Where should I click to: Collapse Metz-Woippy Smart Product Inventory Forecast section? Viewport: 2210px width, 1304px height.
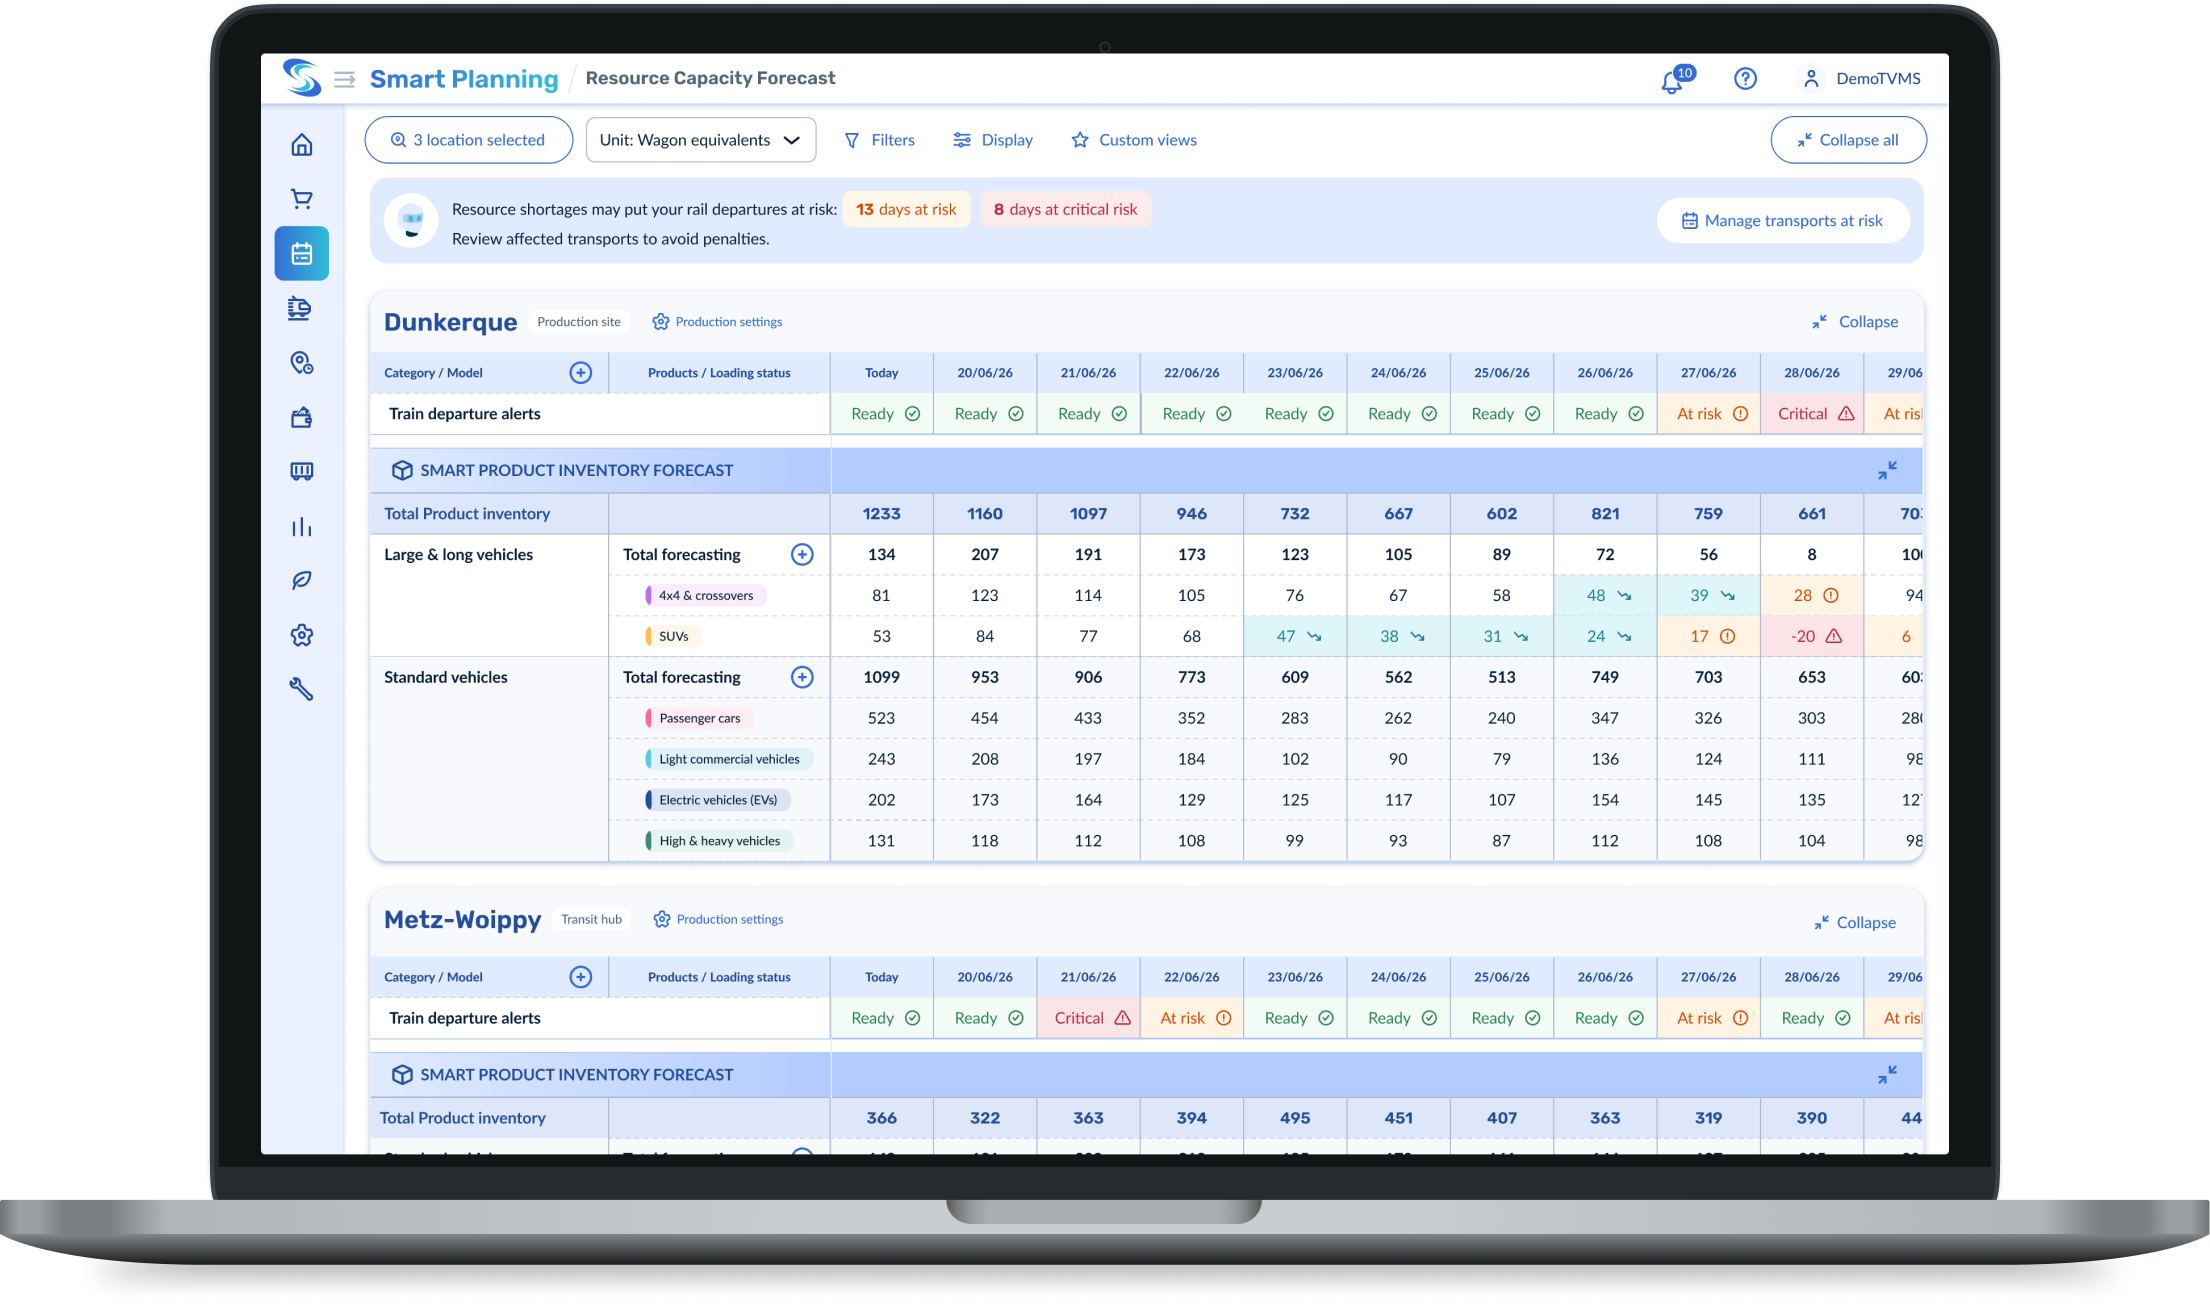tap(1887, 1075)
